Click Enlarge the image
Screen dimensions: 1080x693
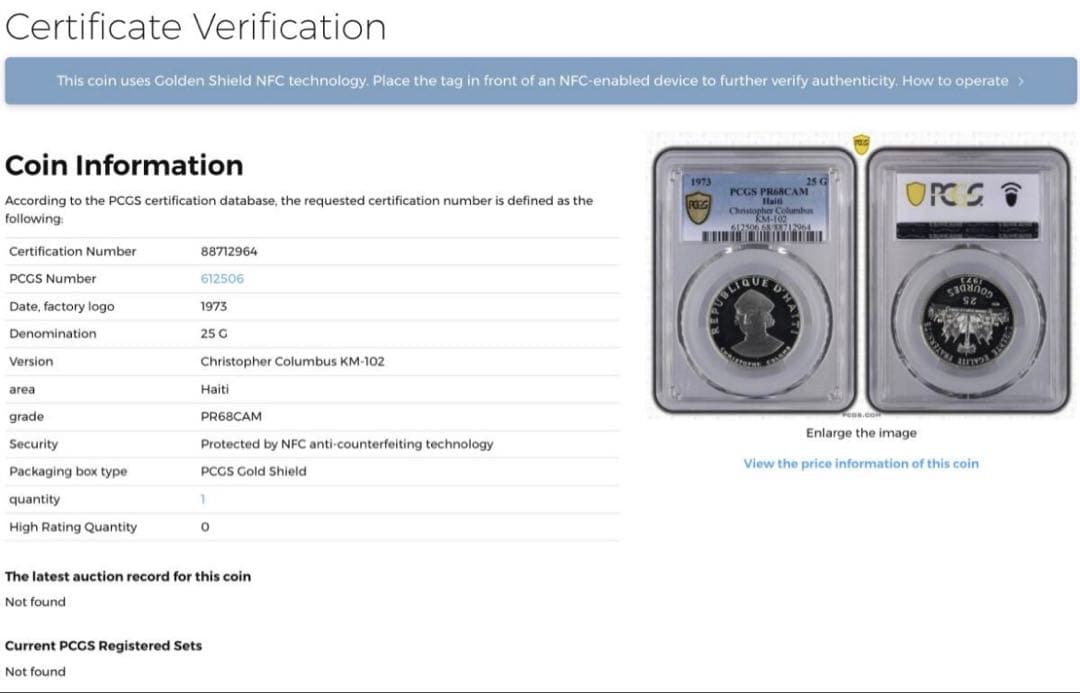(x=861, y=433)
